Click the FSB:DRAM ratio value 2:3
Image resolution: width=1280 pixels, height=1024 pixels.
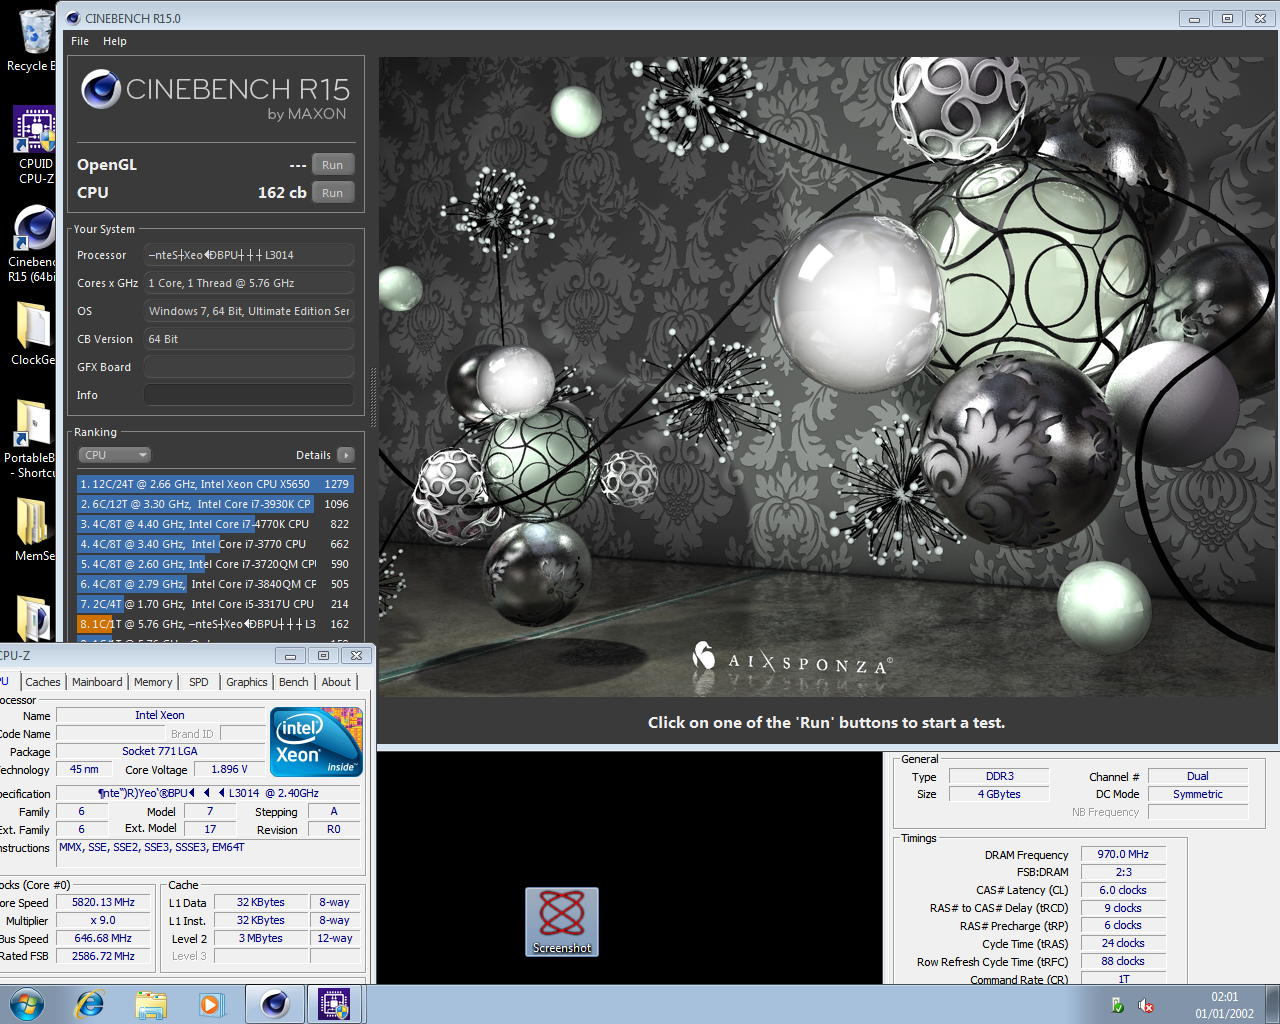coord(1123,872)
